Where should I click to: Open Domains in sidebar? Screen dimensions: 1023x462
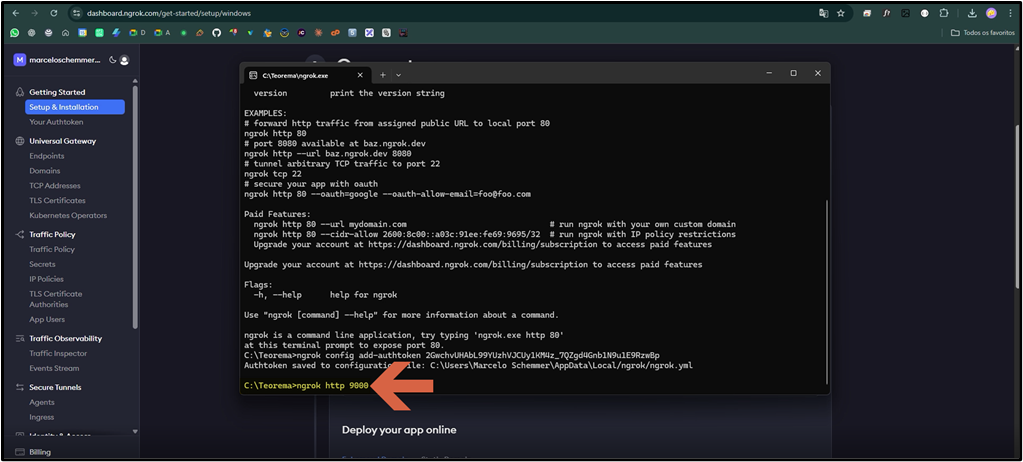(x=44, y=171)
